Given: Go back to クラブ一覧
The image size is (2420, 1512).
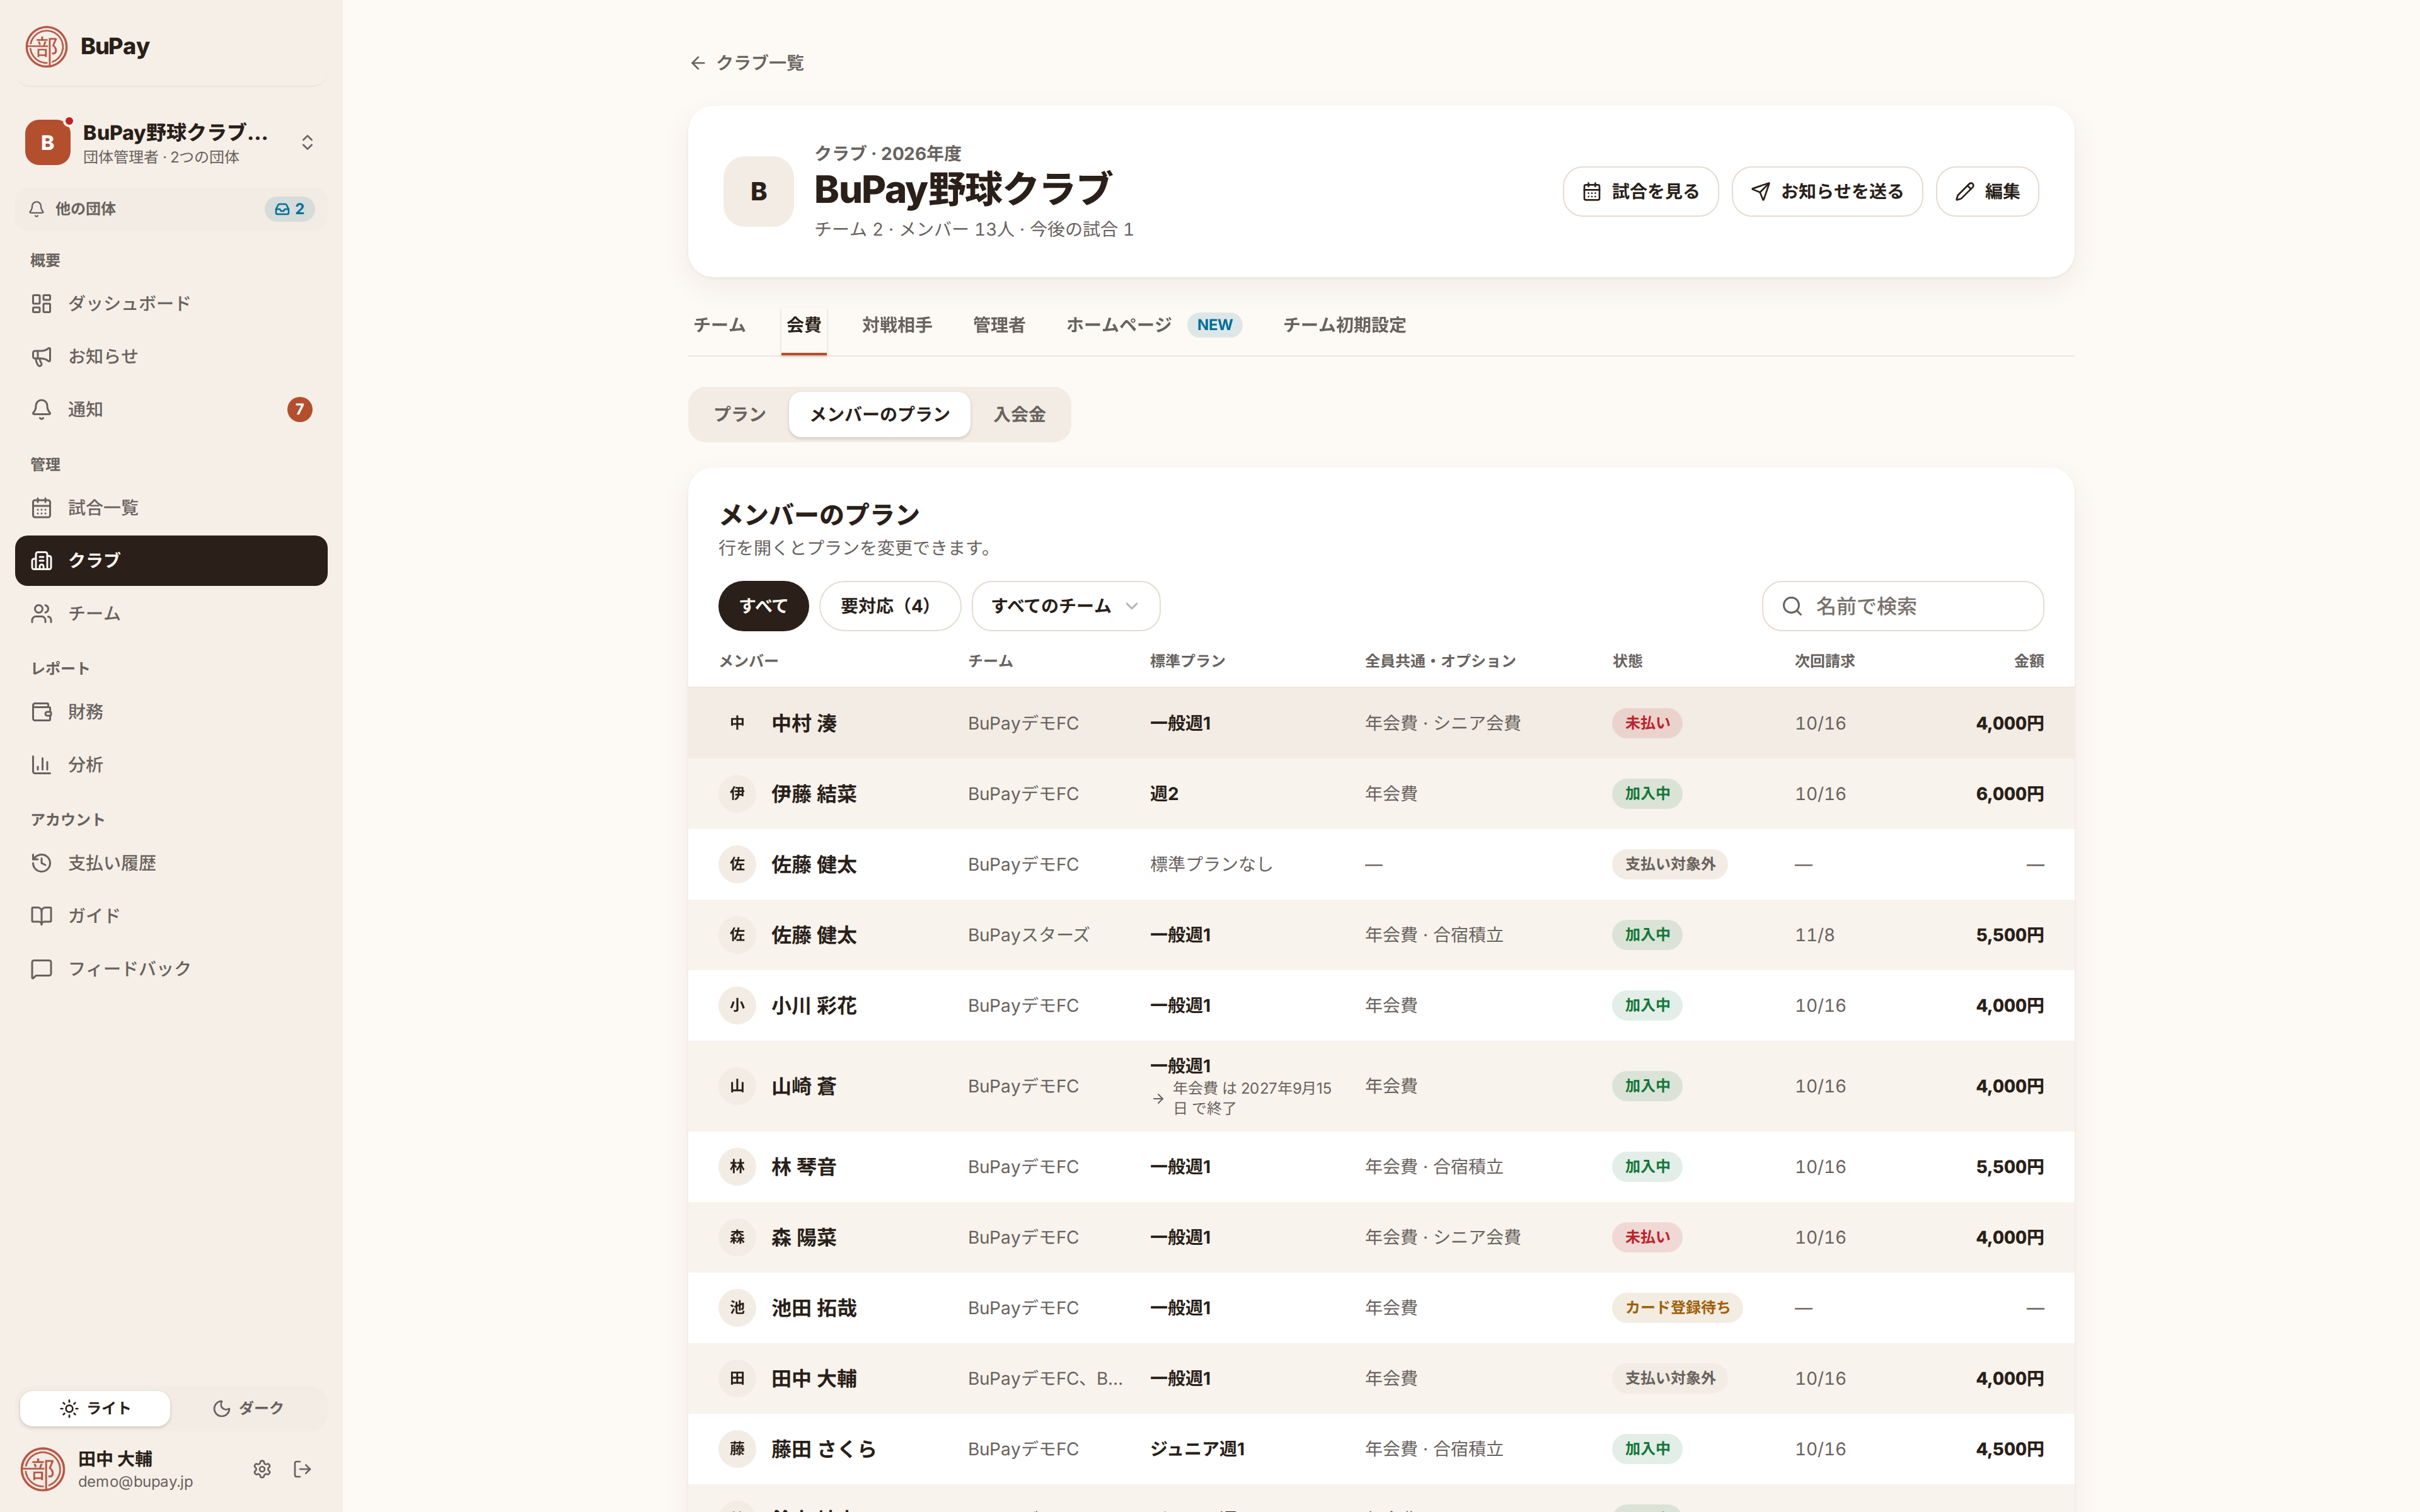Looking at the screenshot, I should click(x=747, y=63).
